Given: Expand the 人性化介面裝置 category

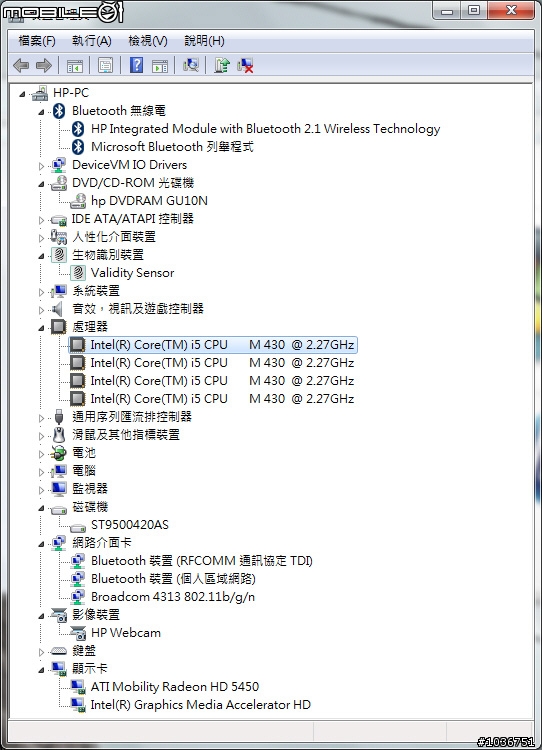Looking at the screenshot, I should [x=41, y=238].
